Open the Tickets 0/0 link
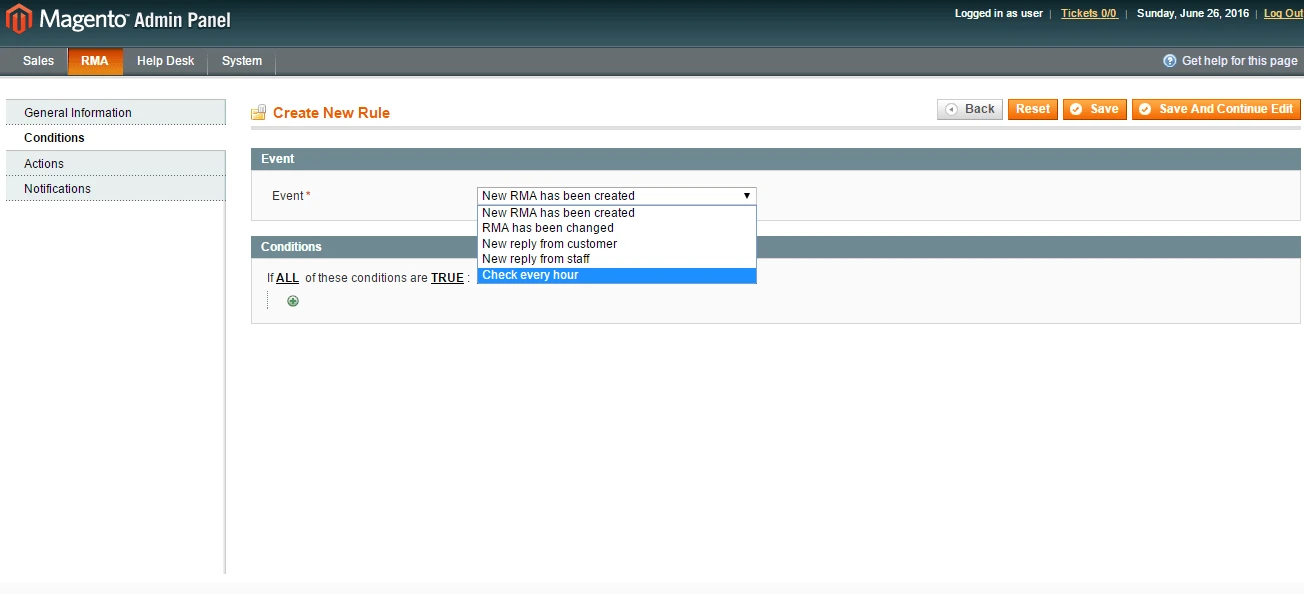Viewport: 1304px width, 594px height. (x=1089, y=13)
